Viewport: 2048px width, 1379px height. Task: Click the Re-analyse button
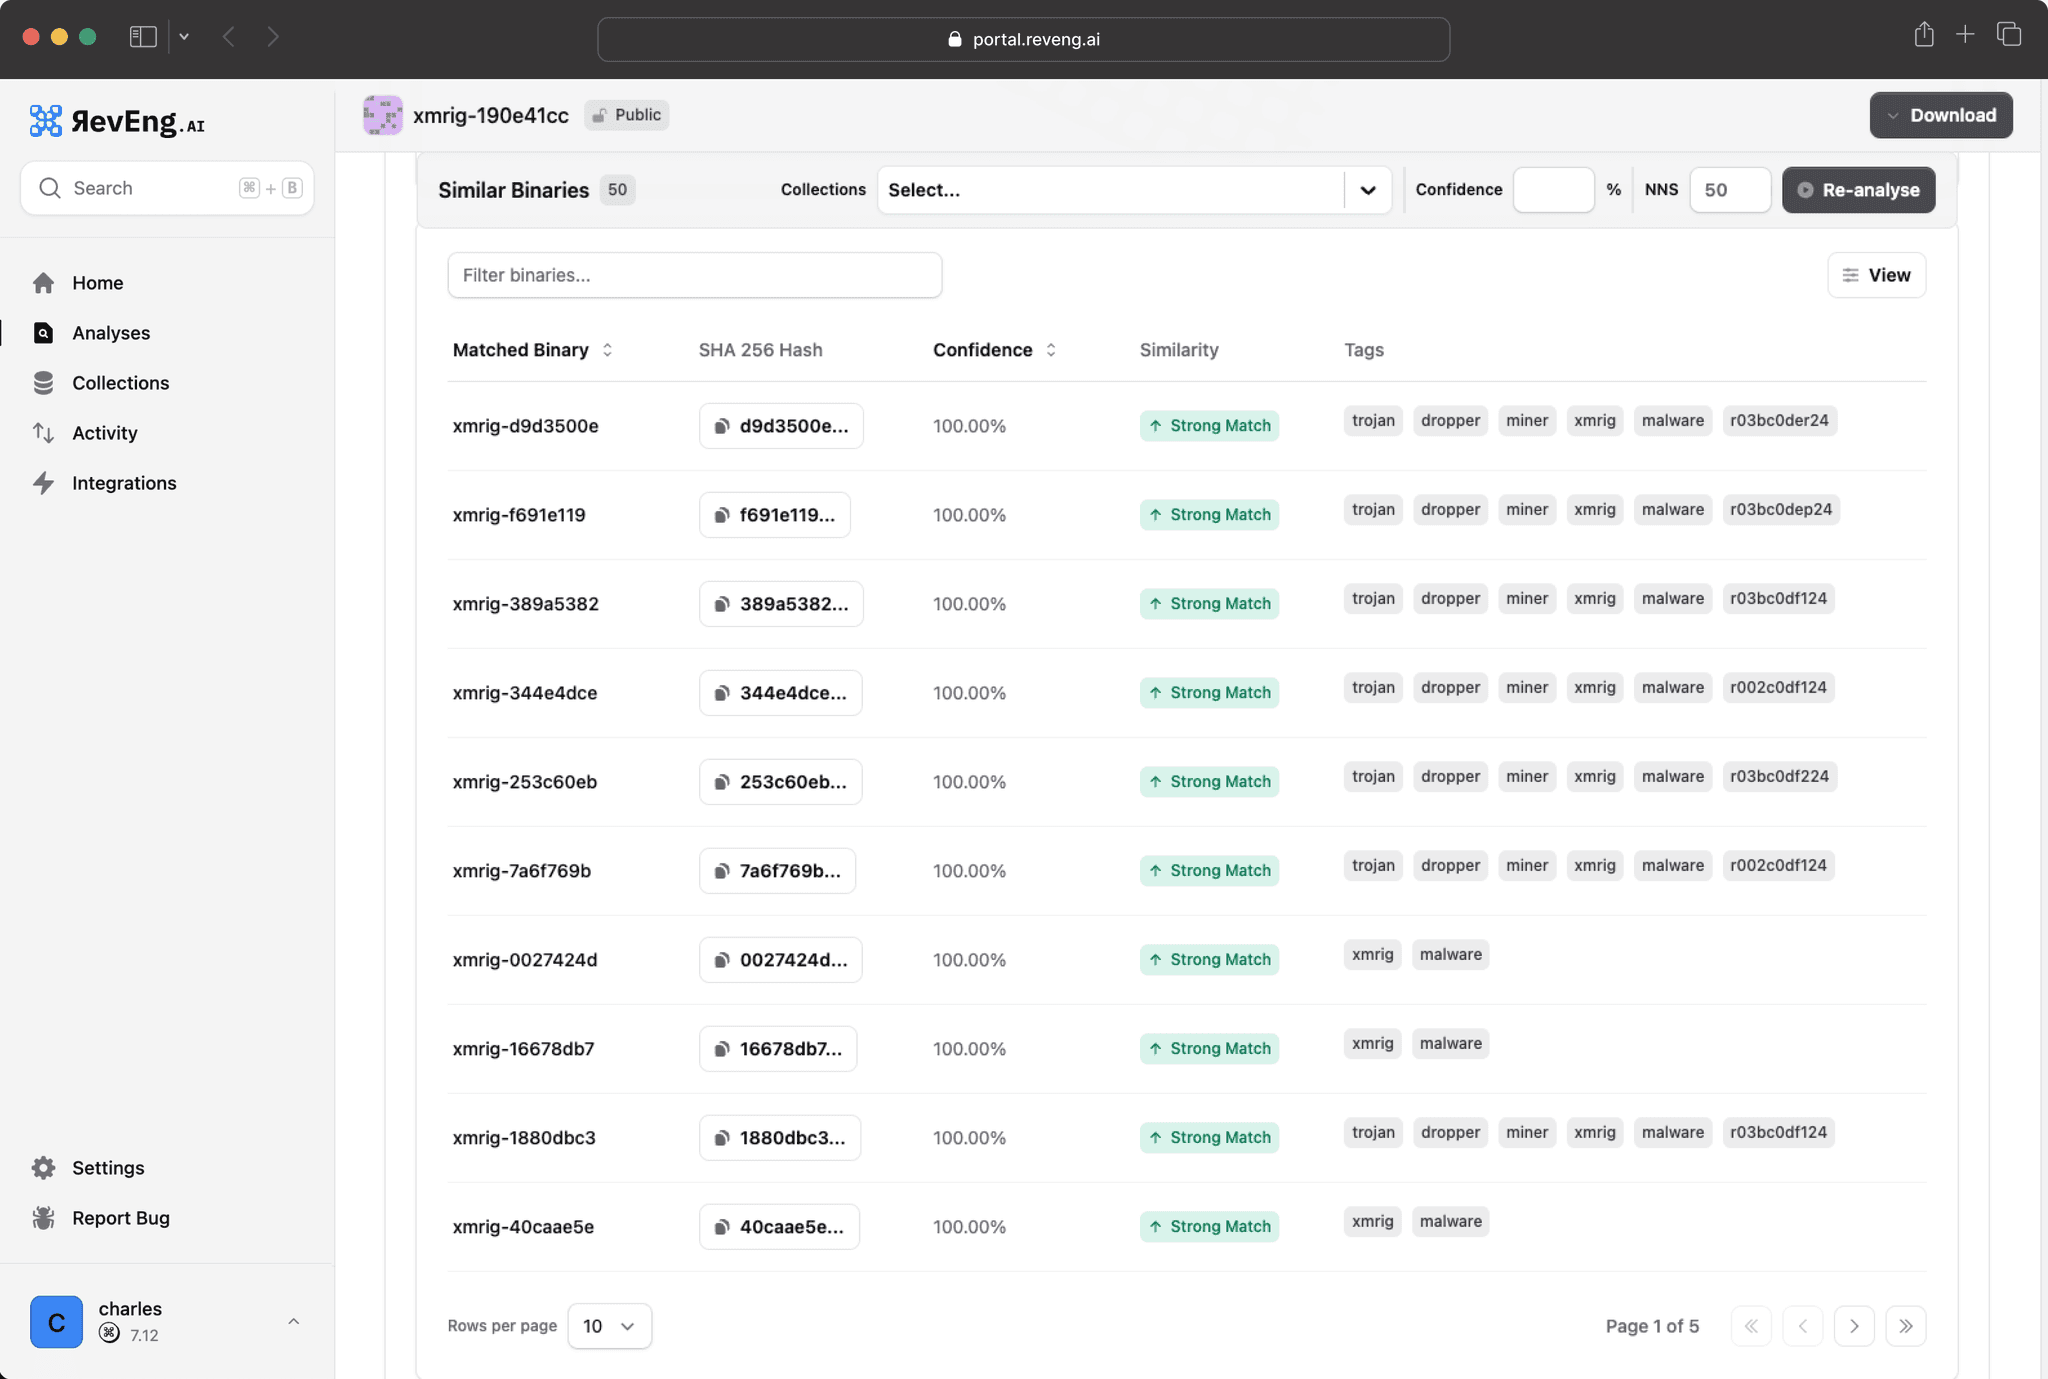click(1856, 190)
